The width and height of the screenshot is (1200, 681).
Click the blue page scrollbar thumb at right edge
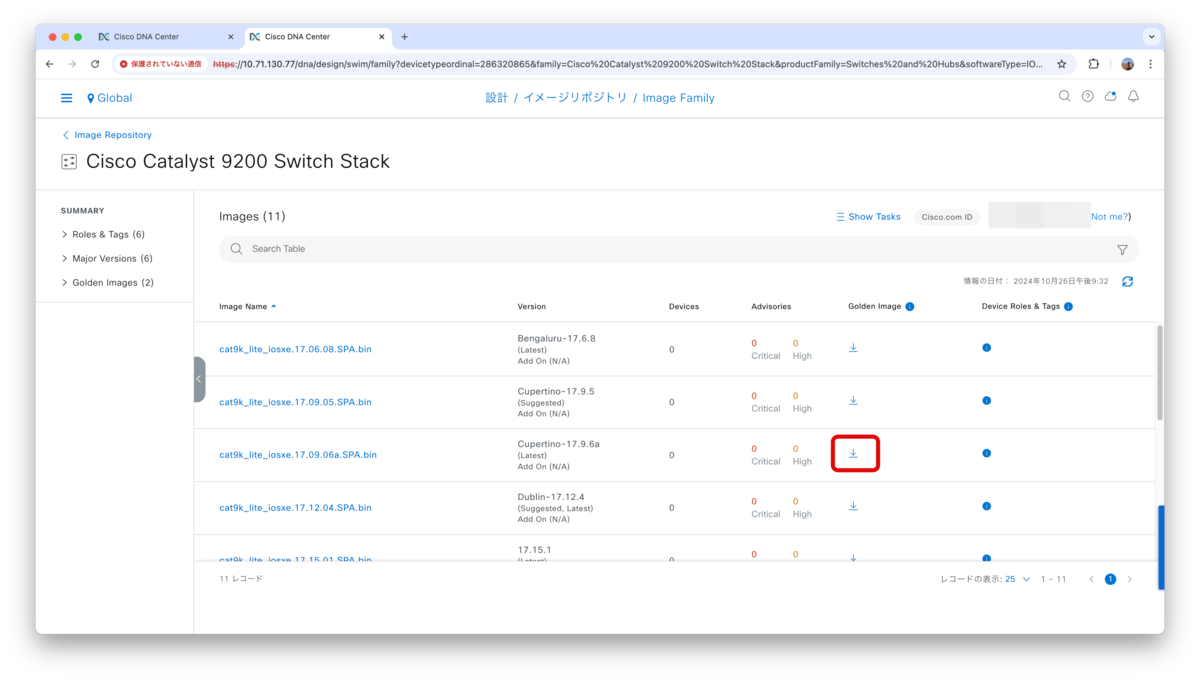[x=1161, y=547]
